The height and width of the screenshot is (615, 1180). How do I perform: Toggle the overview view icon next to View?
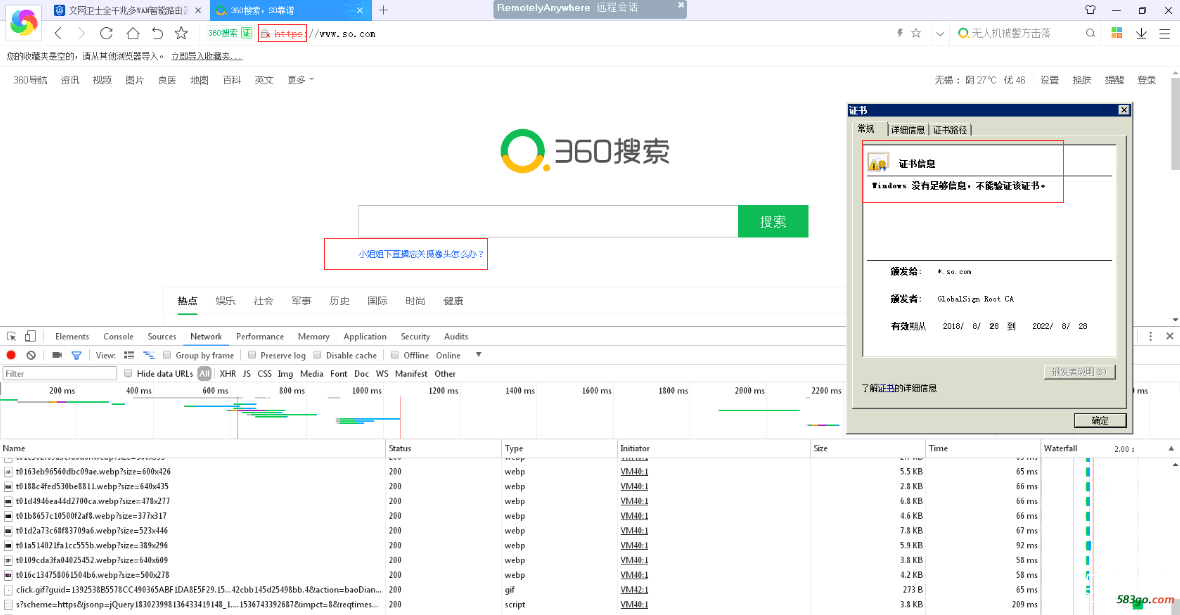148,355
